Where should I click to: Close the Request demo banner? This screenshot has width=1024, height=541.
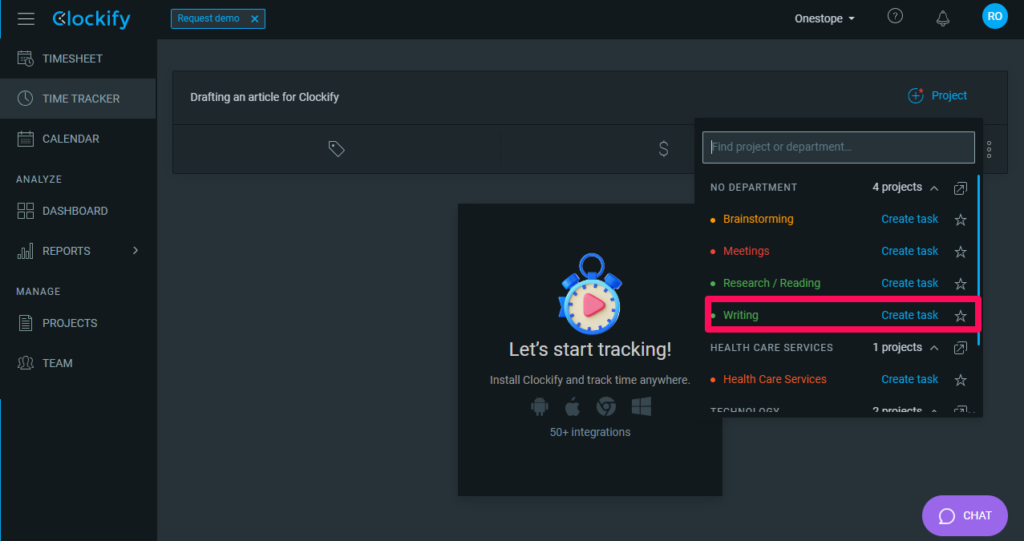click(x=255, y=19)
